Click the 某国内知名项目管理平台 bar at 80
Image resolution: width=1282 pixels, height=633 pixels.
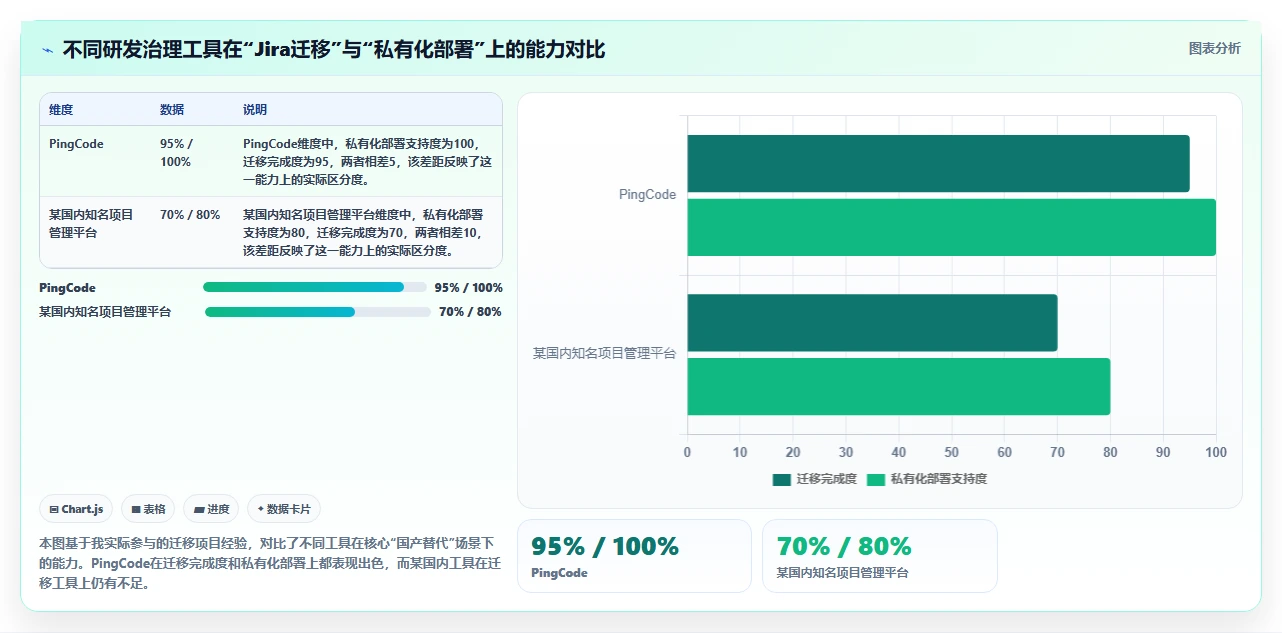898,386
